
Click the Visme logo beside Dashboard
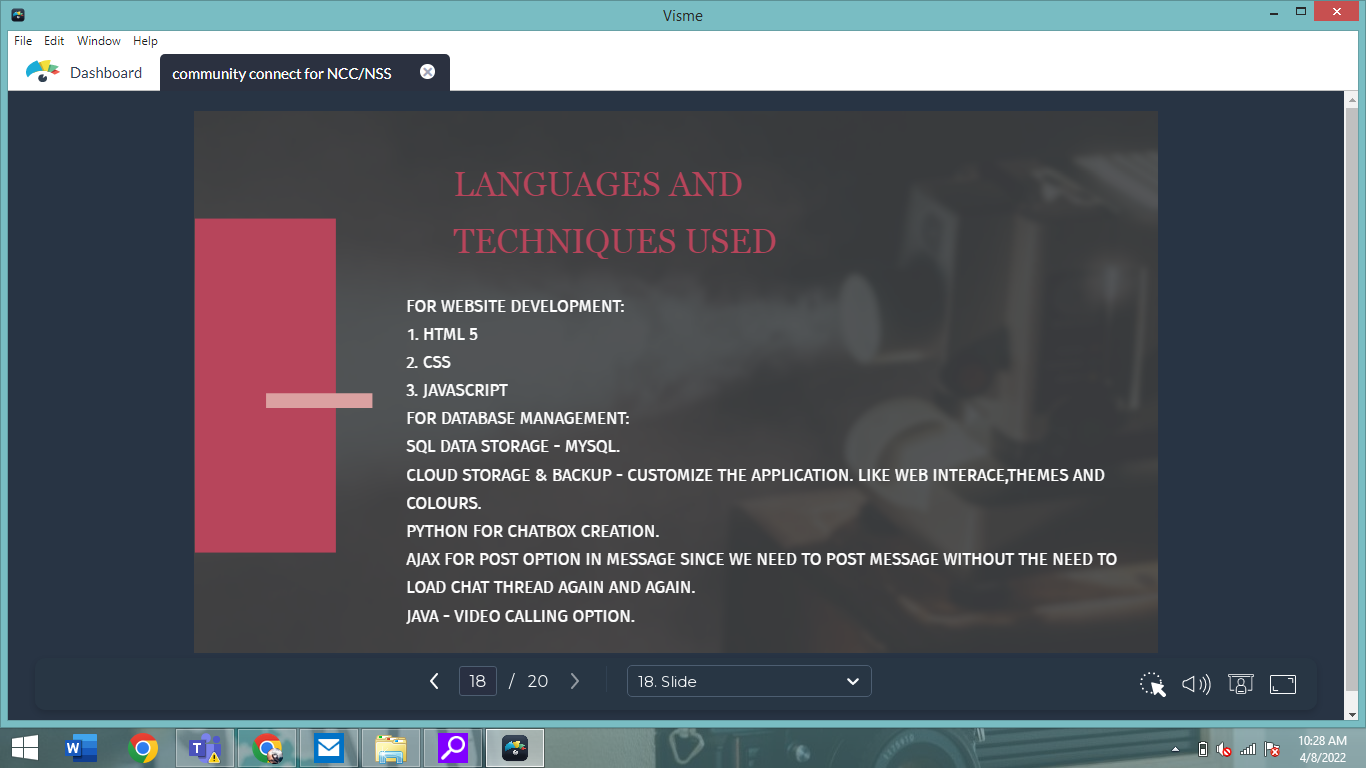coord(42,72)
